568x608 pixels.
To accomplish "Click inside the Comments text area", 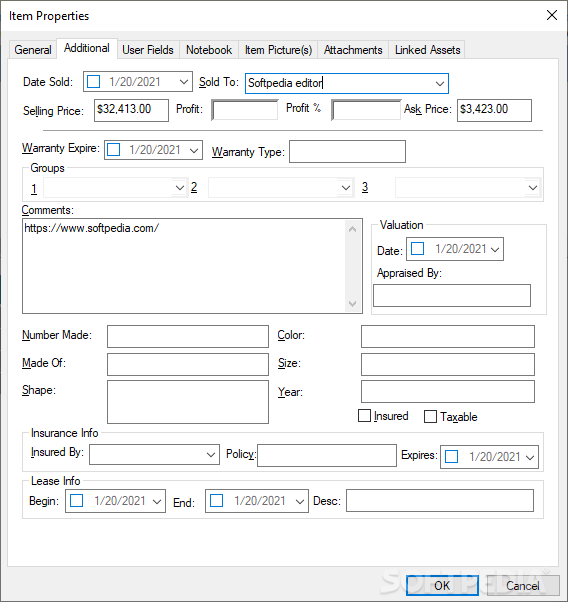I will click(x=184, y=266).
